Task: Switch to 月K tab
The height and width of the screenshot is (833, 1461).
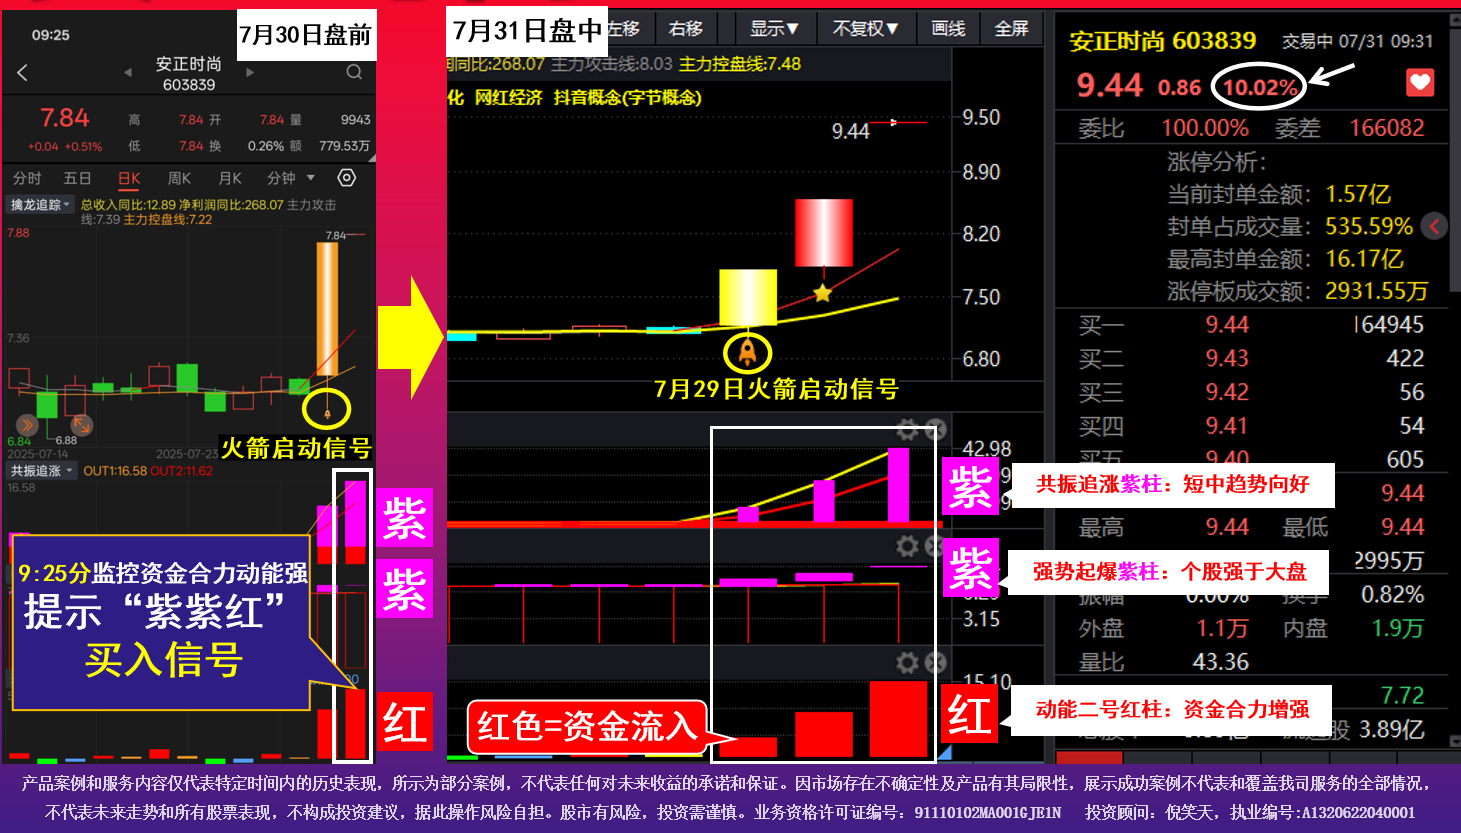Action: tap(230, 178)
